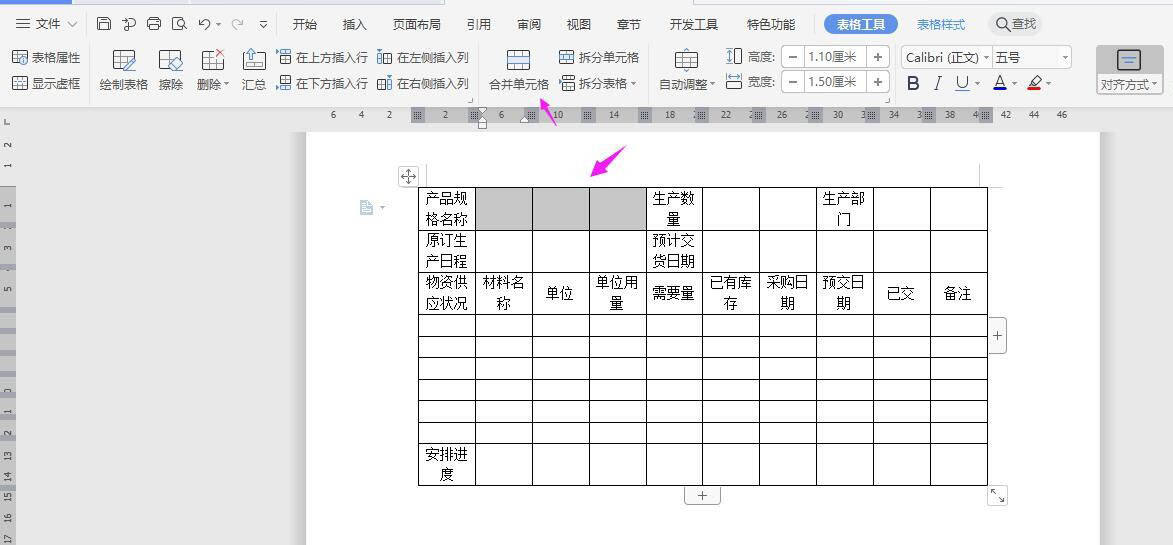Open the 五号 font size dropdown
This screenshot has width=1173, height=545.
(1032, 58)
